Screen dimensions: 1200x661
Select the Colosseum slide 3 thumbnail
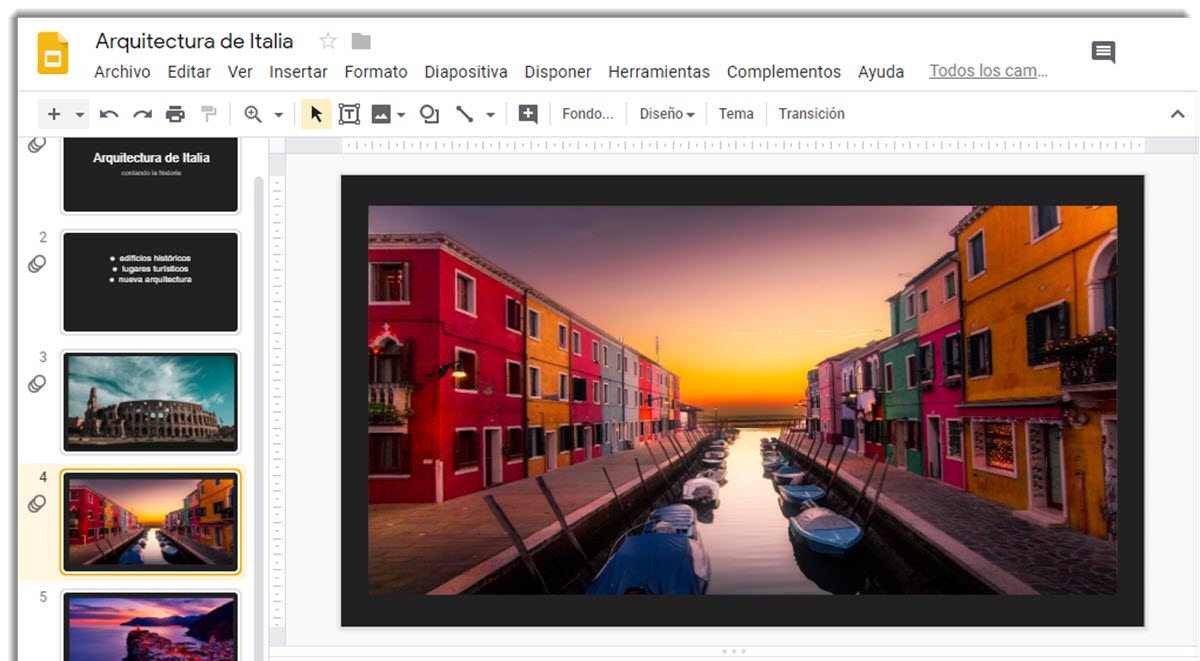click(151, 401)
